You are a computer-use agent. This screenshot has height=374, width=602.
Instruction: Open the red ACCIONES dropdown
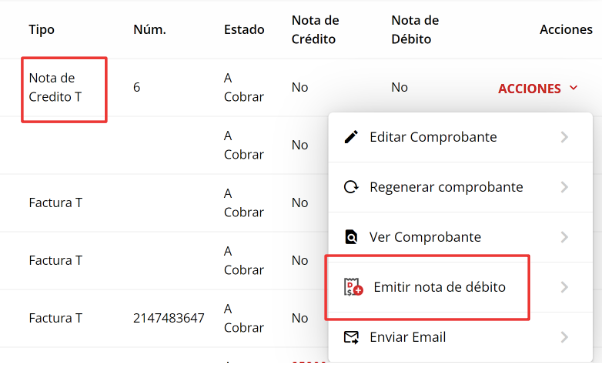click(x=538, y=89)
